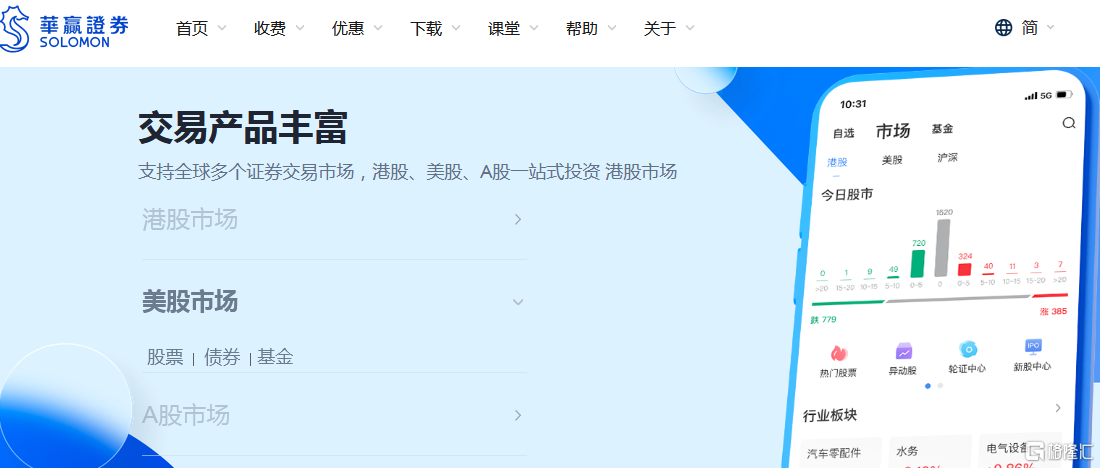Open the 关于 menu

(660, 28)
